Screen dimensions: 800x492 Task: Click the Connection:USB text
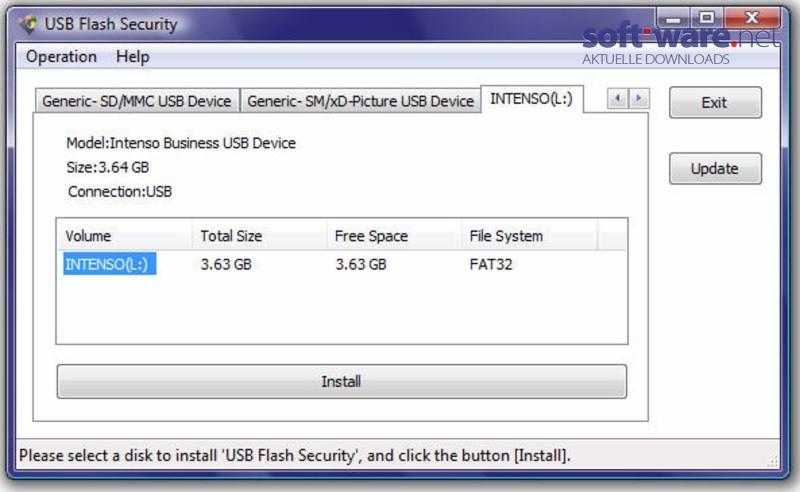[x=120, y=192]
